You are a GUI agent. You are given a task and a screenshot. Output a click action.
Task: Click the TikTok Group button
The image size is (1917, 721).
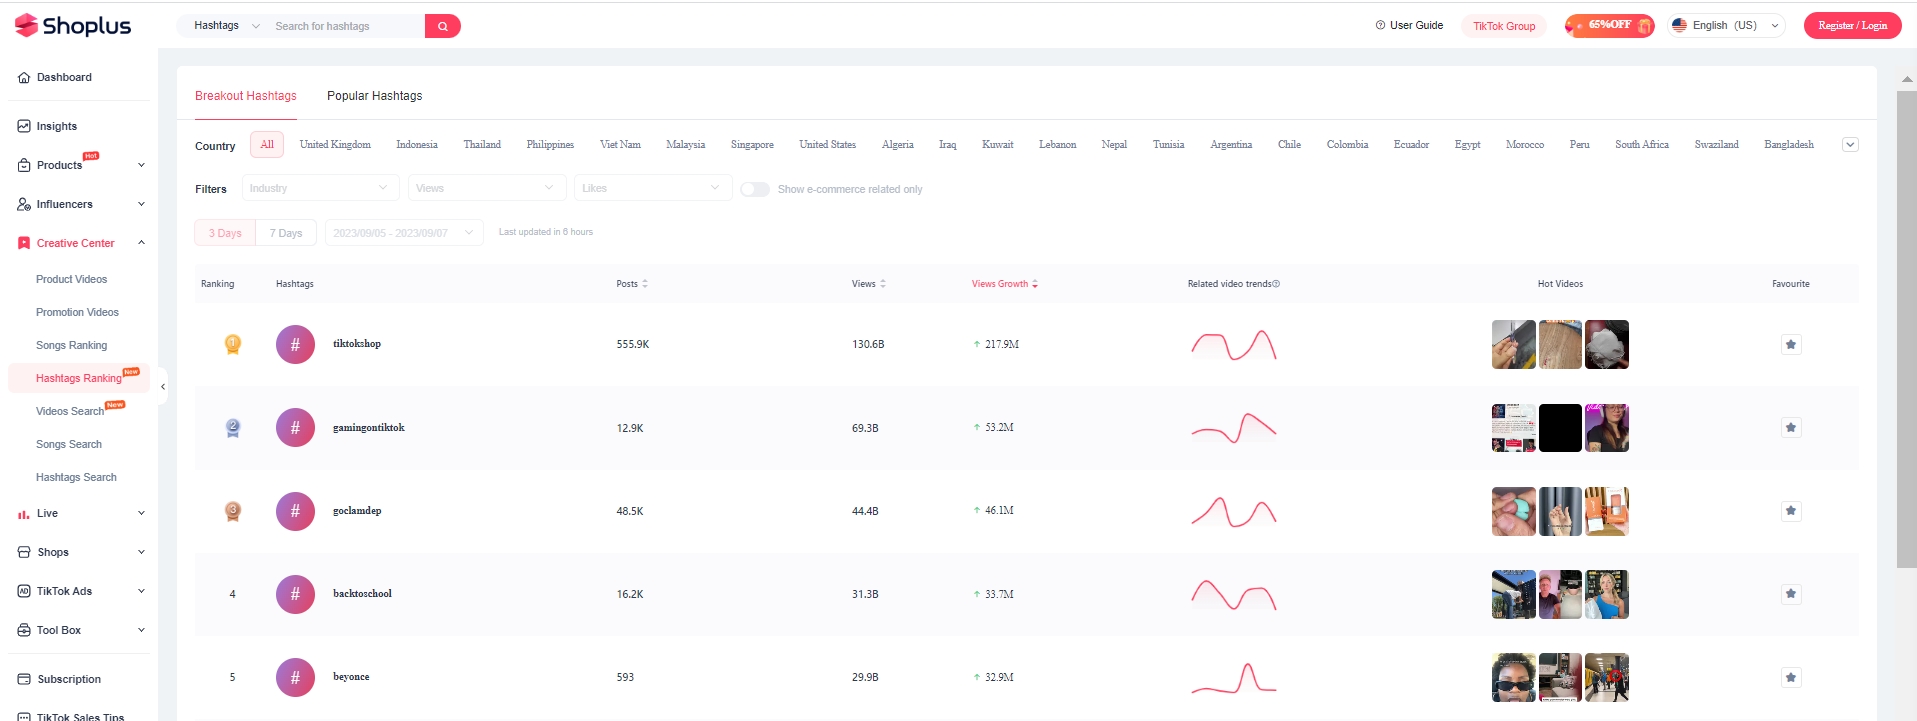coord(1504,26)
